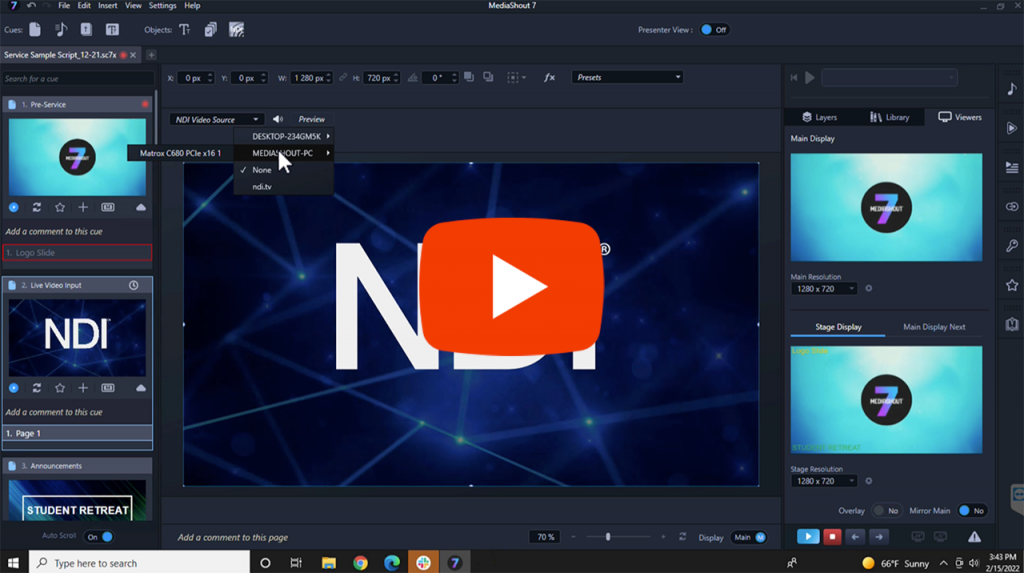The image size is (1024, 573).
Task: Adjust the zoom slider handle
Action: coord(608,537)
